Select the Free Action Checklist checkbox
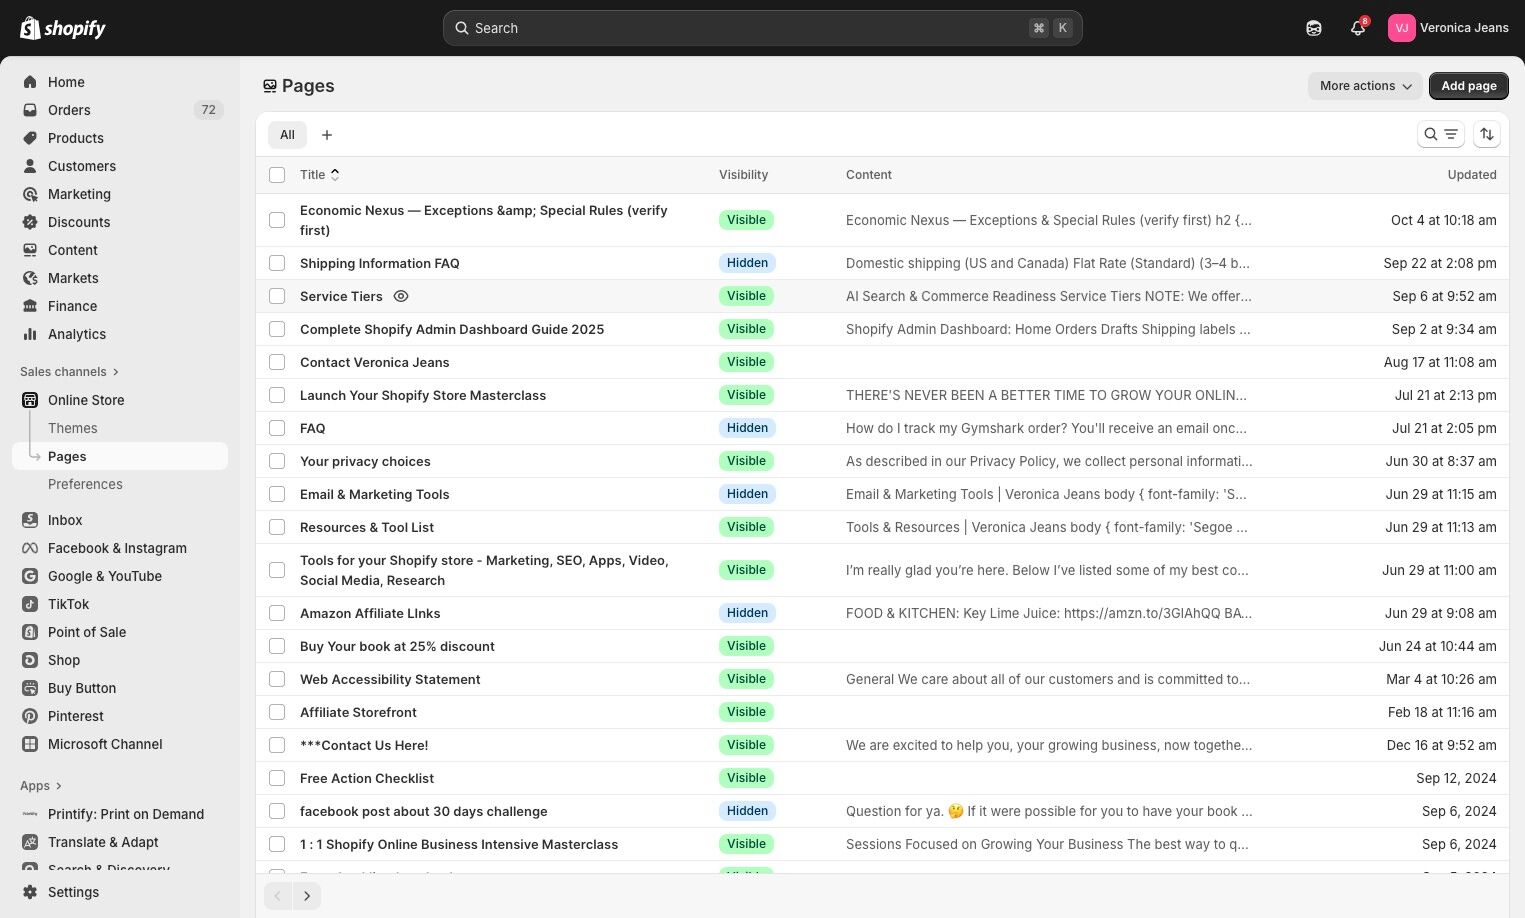Image resolution: width=1525 pixels, height=918 pixels. (x=277, y=778)
